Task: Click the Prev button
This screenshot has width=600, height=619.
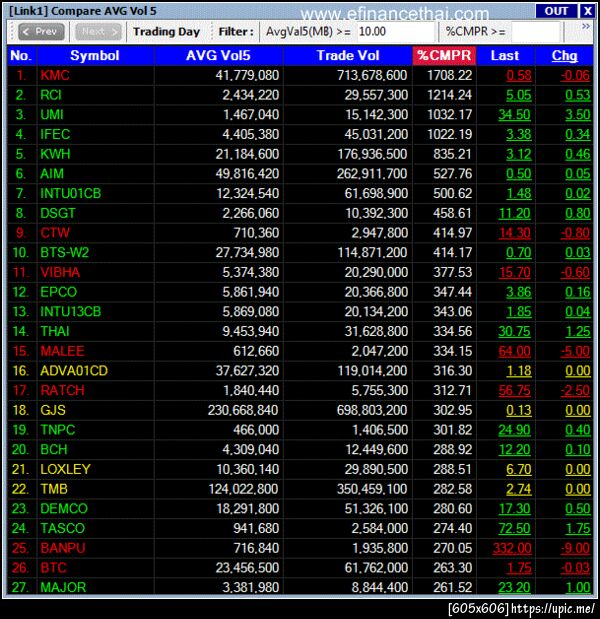Action: [41, 32]
